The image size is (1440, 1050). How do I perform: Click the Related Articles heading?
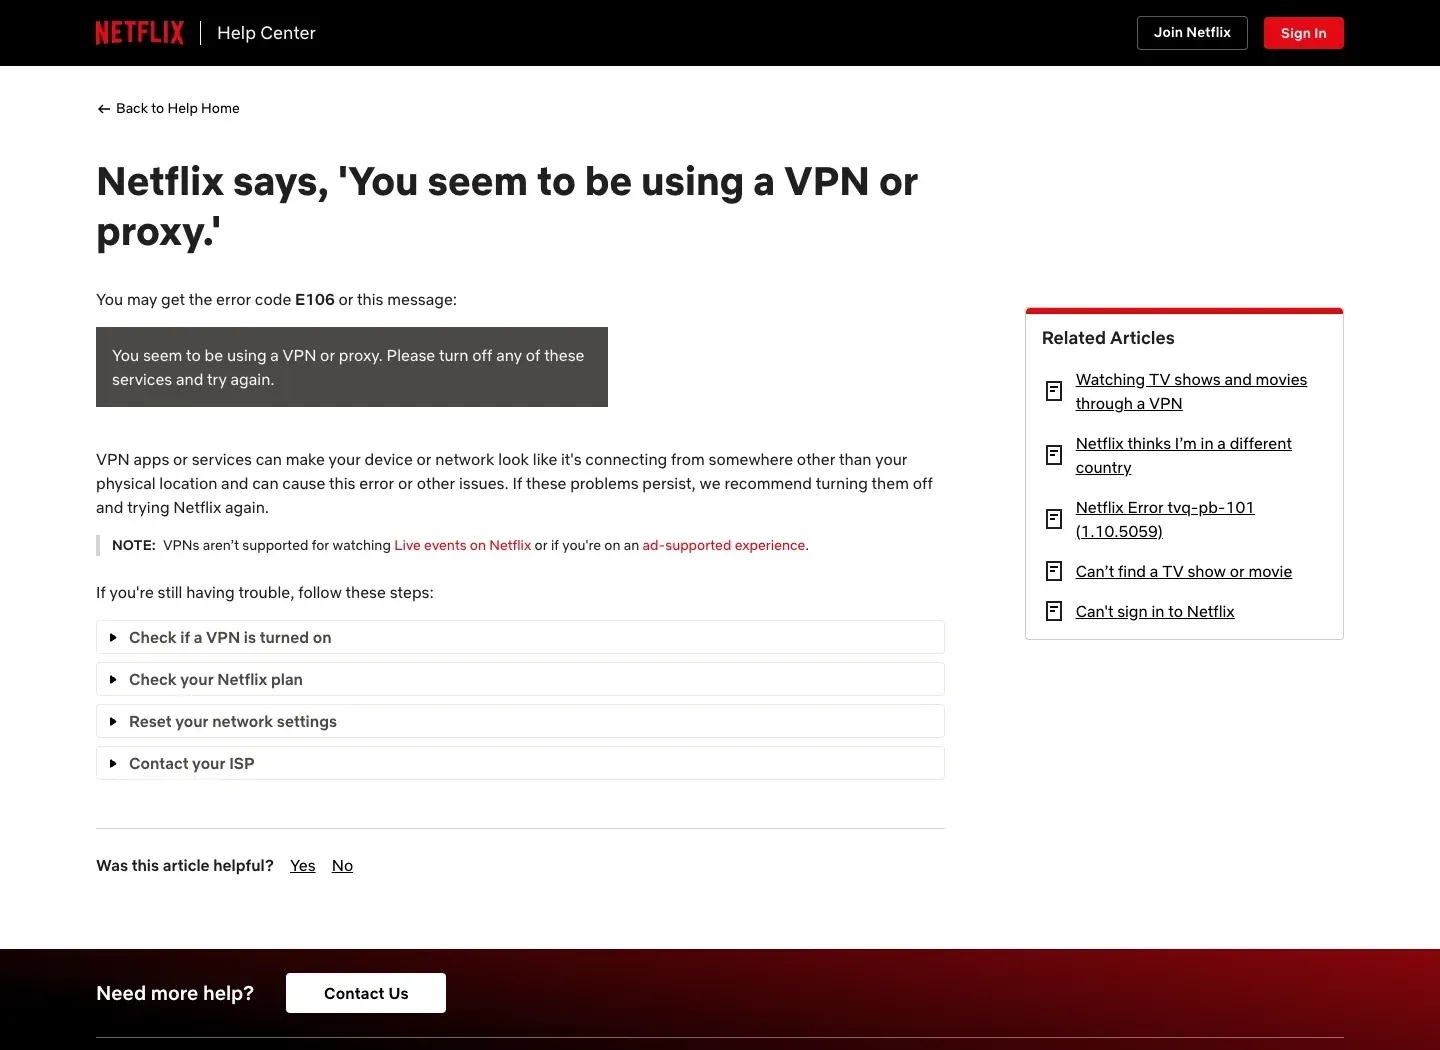[x=1108, y=338]
